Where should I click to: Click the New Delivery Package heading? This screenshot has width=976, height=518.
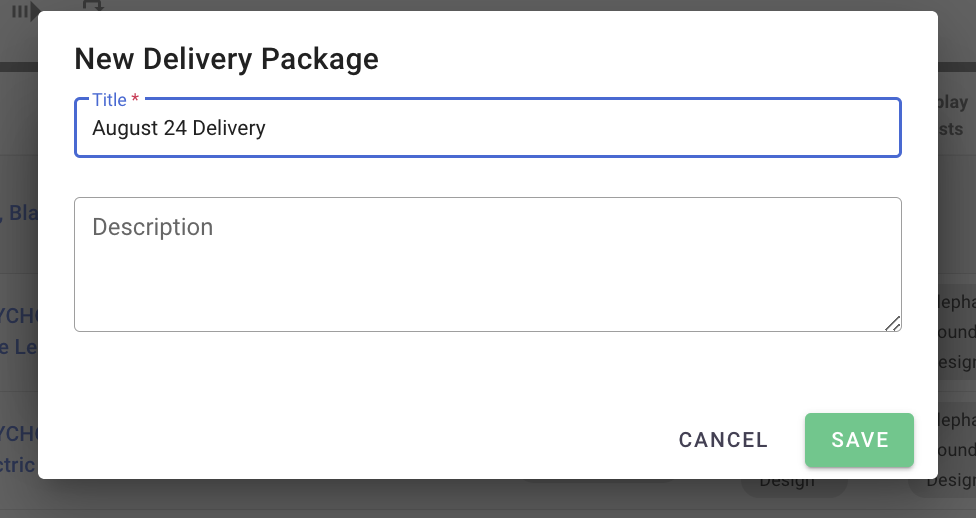[226, 59]
